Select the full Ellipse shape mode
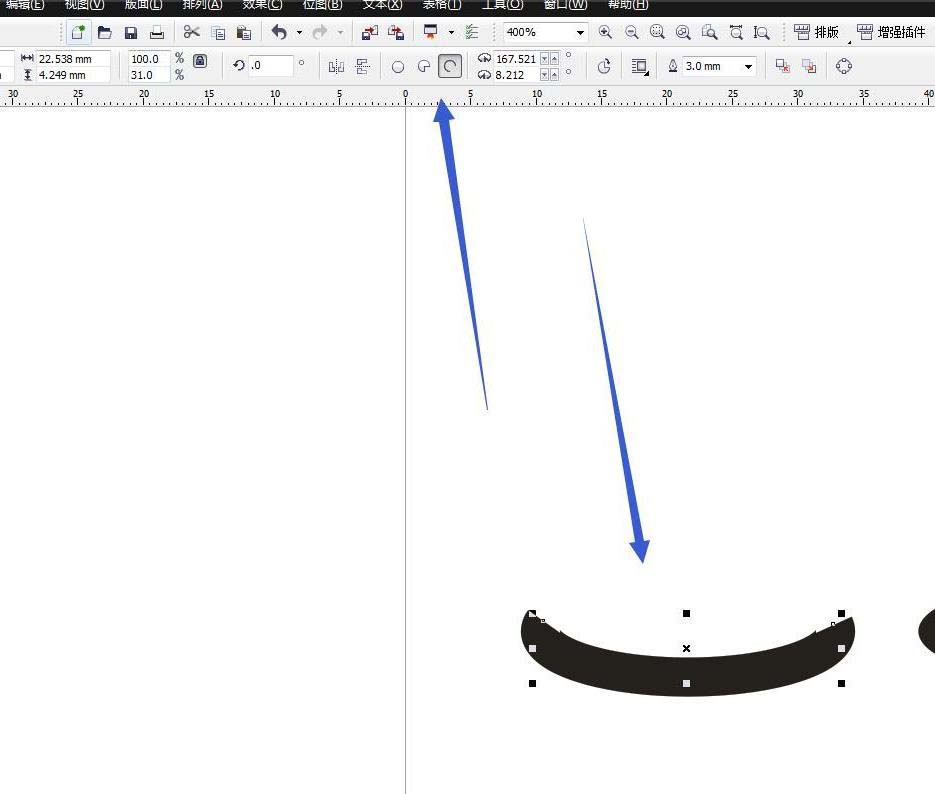The width and height of the screenshot is (935, 794). [x=398, y=67]
